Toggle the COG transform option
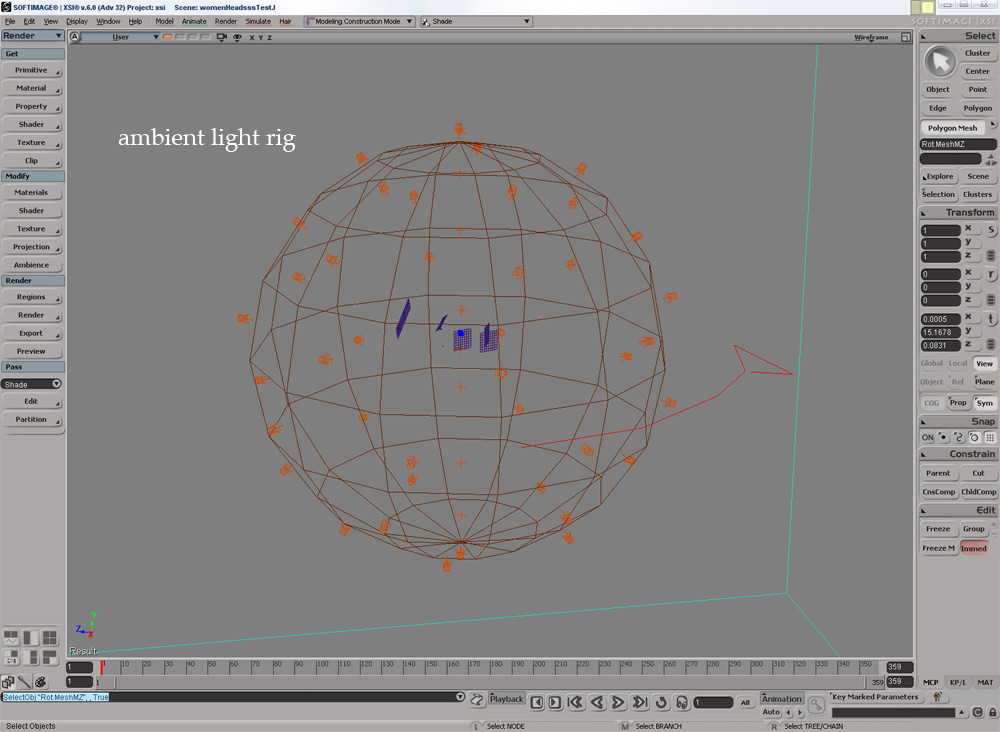The image size is (1000, 732). click(932, 403)
